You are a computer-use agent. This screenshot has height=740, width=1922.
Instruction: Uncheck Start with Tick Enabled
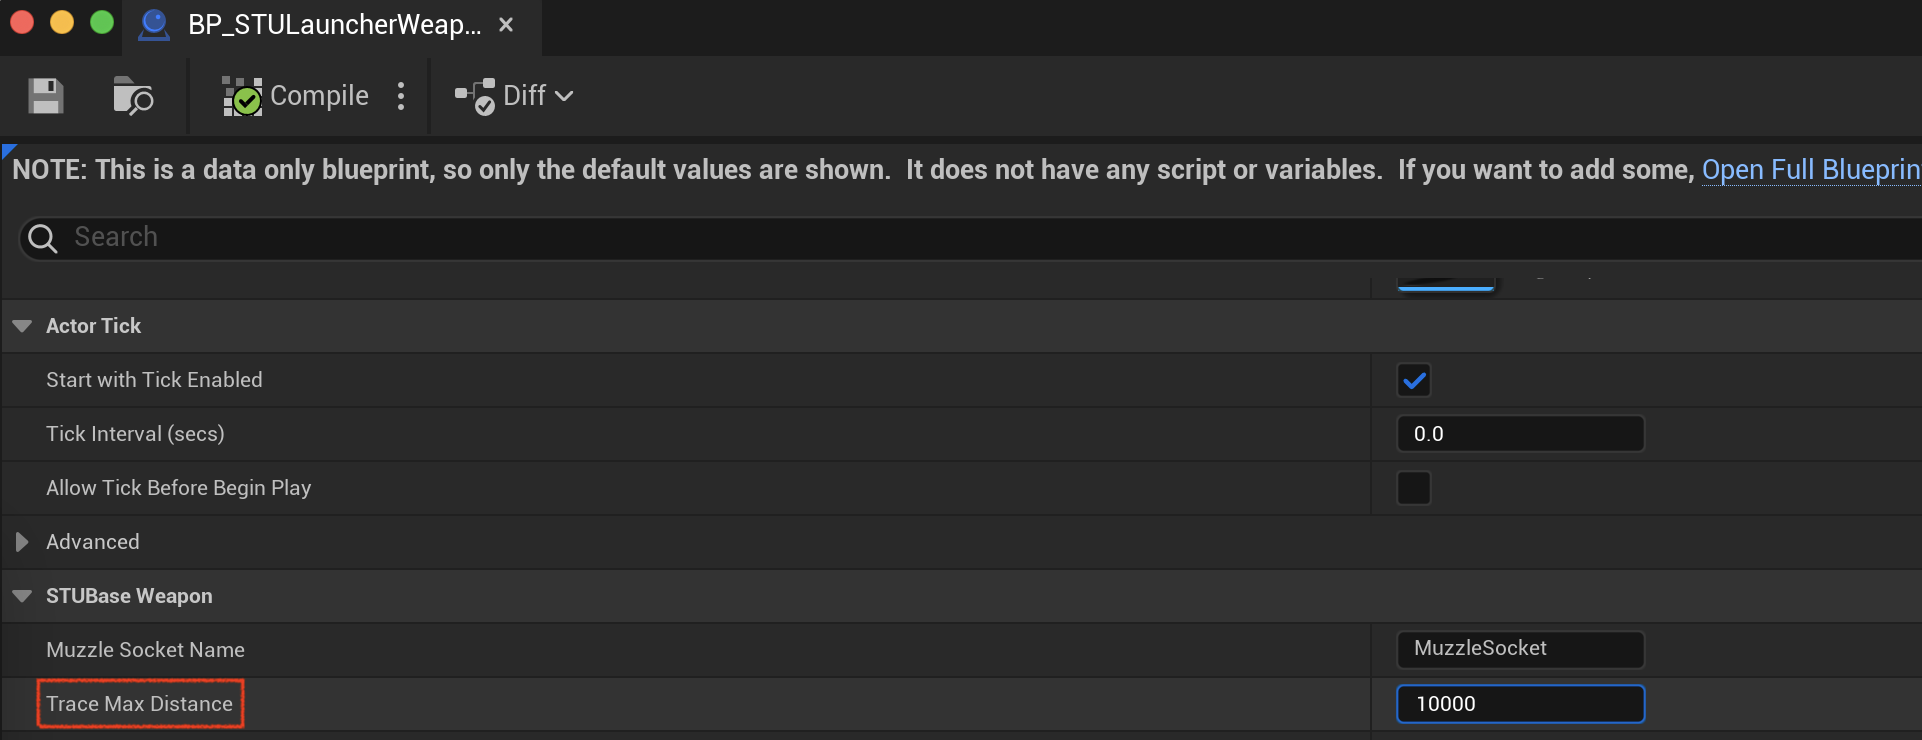pos(1414,380)
